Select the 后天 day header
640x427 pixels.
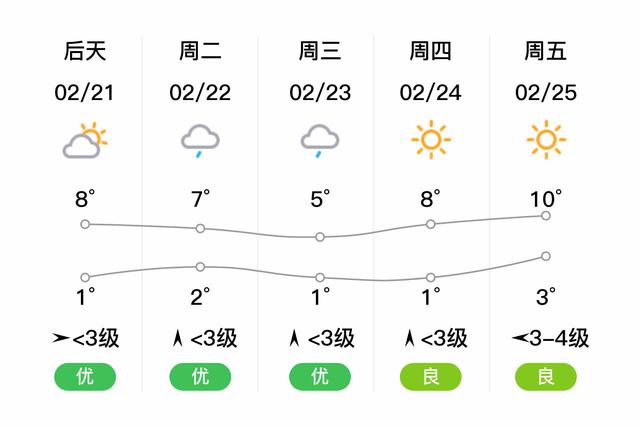coord(84,51)
